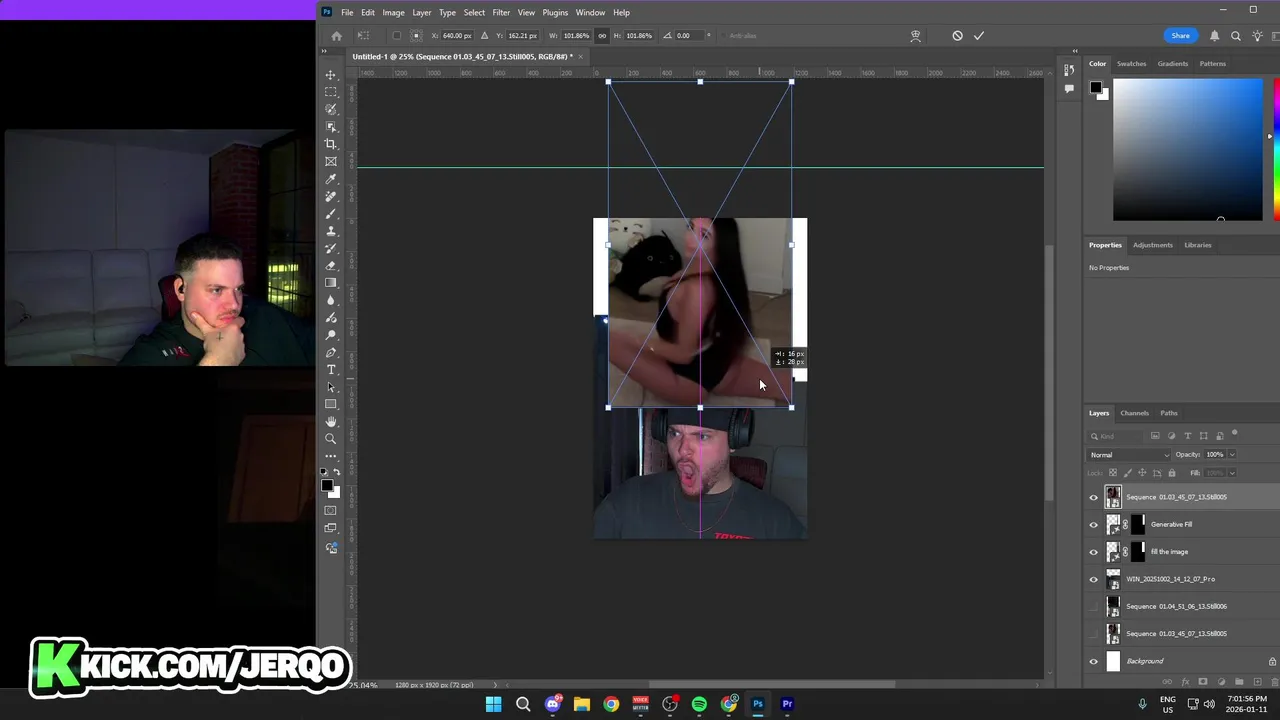Select the Brush tool
This screenshot has width=1280, height=720.
point(331,214)
